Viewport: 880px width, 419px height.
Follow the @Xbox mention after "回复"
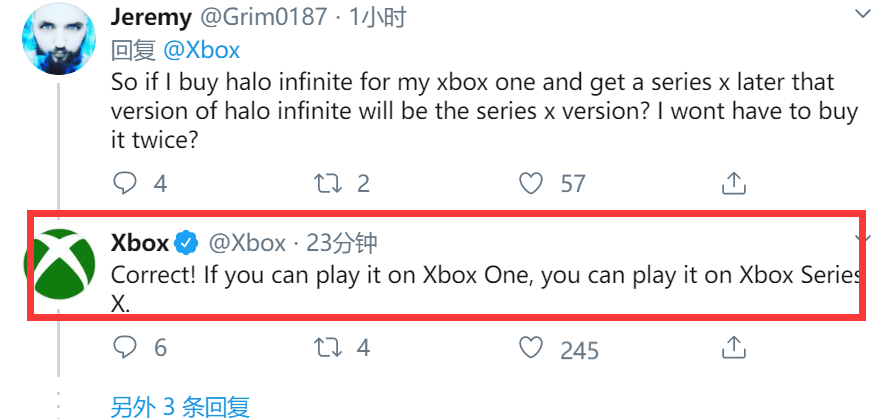click(x=203, y=49)
